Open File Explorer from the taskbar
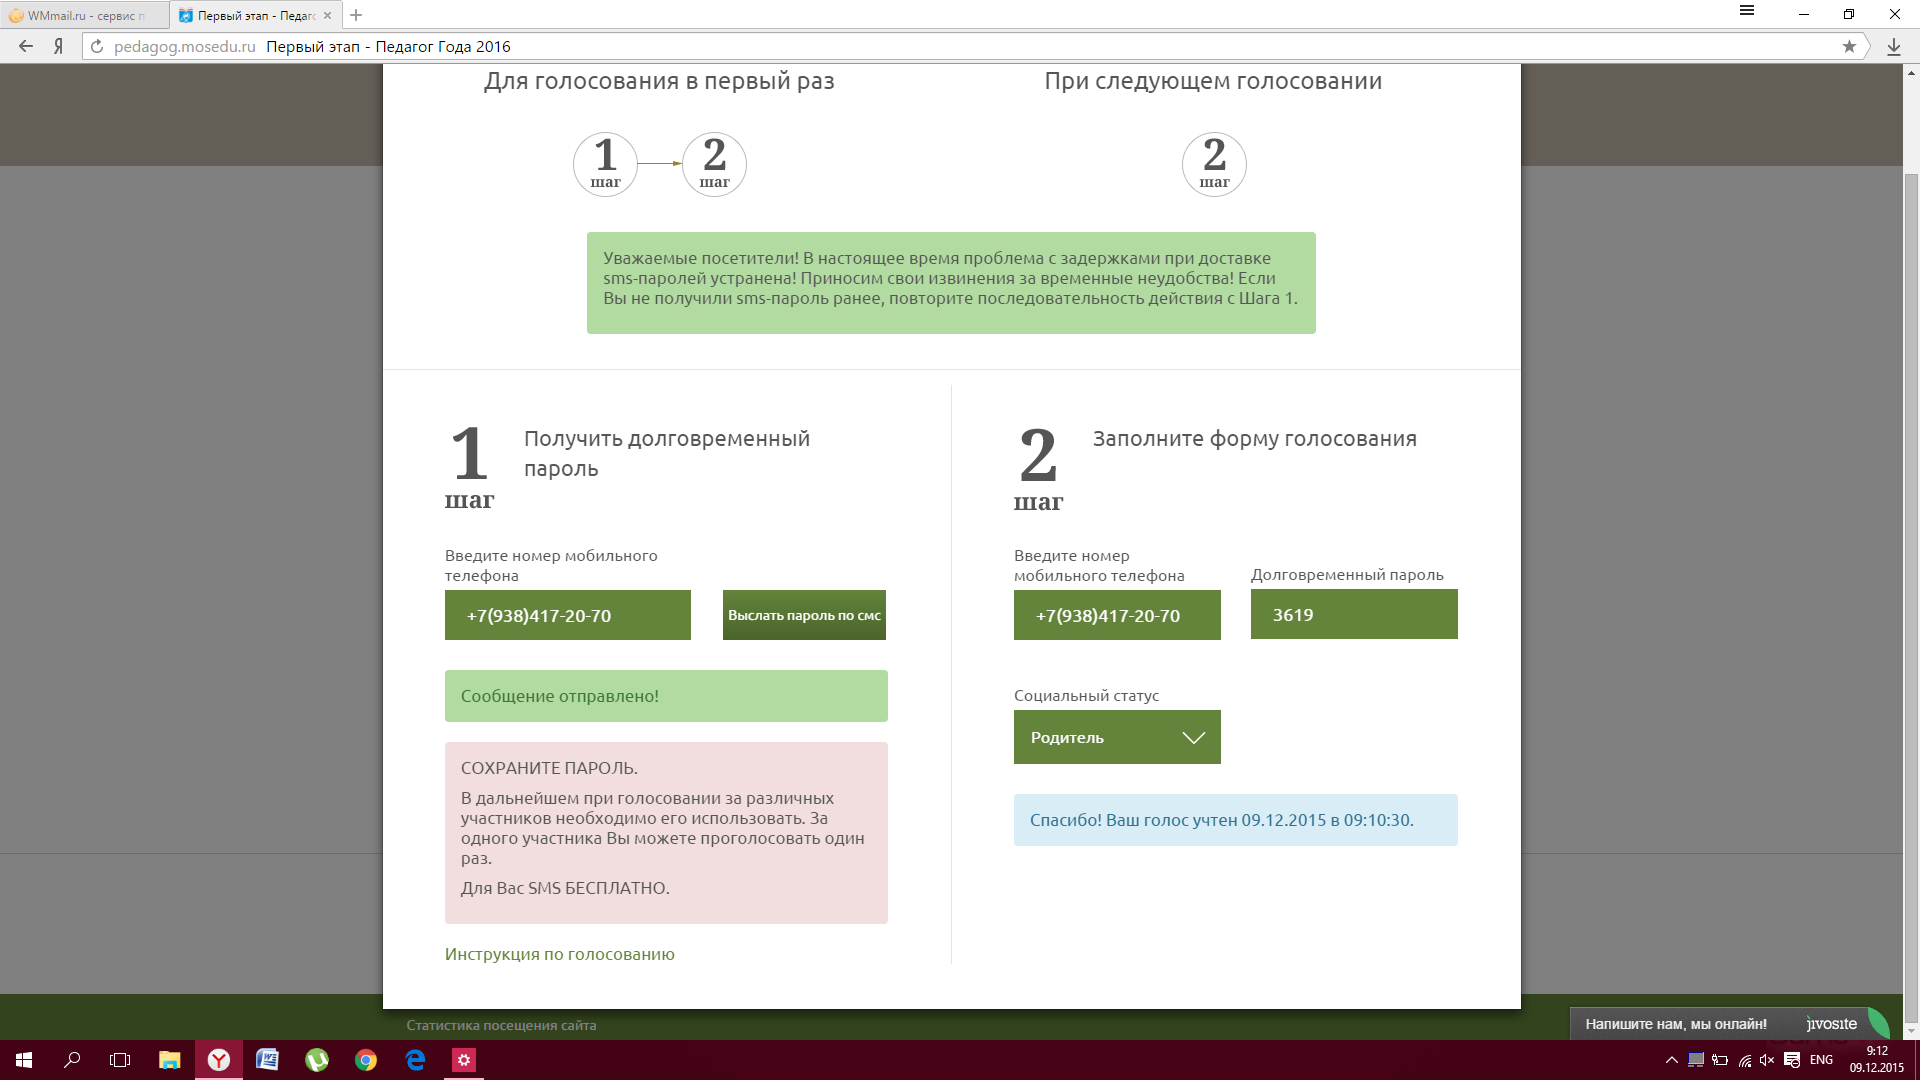 pos(169,1060)
